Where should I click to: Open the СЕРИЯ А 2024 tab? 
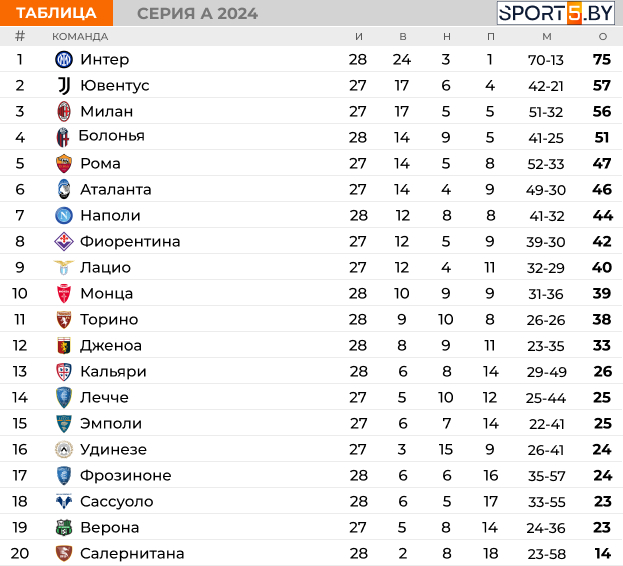pyautogui.click(x=197, y=14)
